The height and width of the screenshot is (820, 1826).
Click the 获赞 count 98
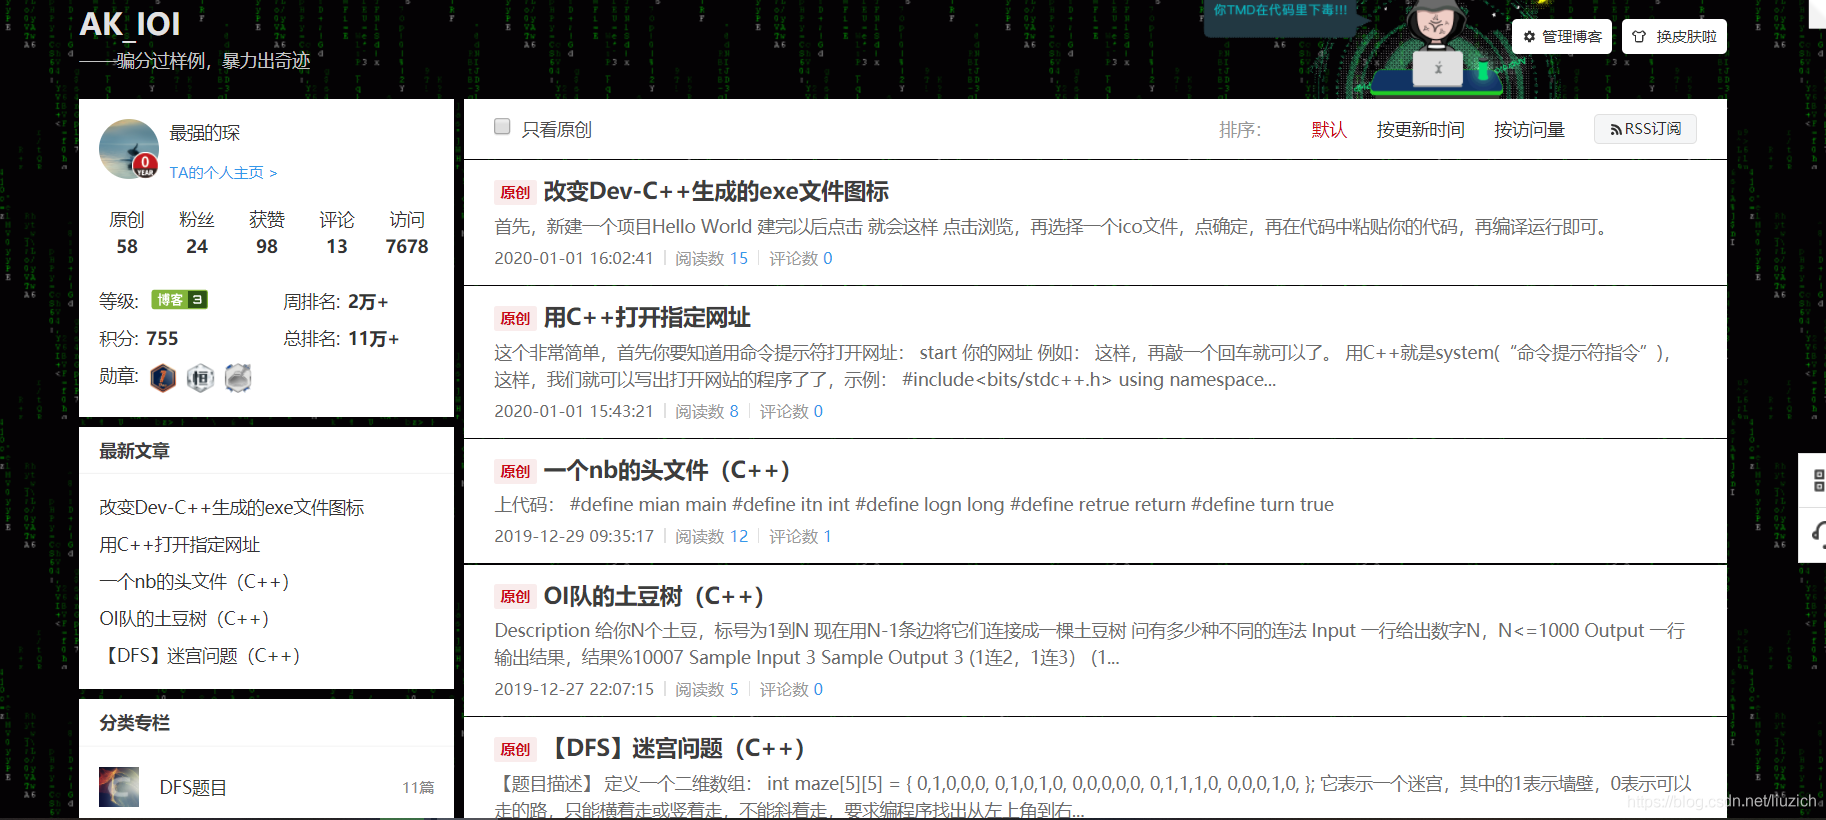pos(267,247)
